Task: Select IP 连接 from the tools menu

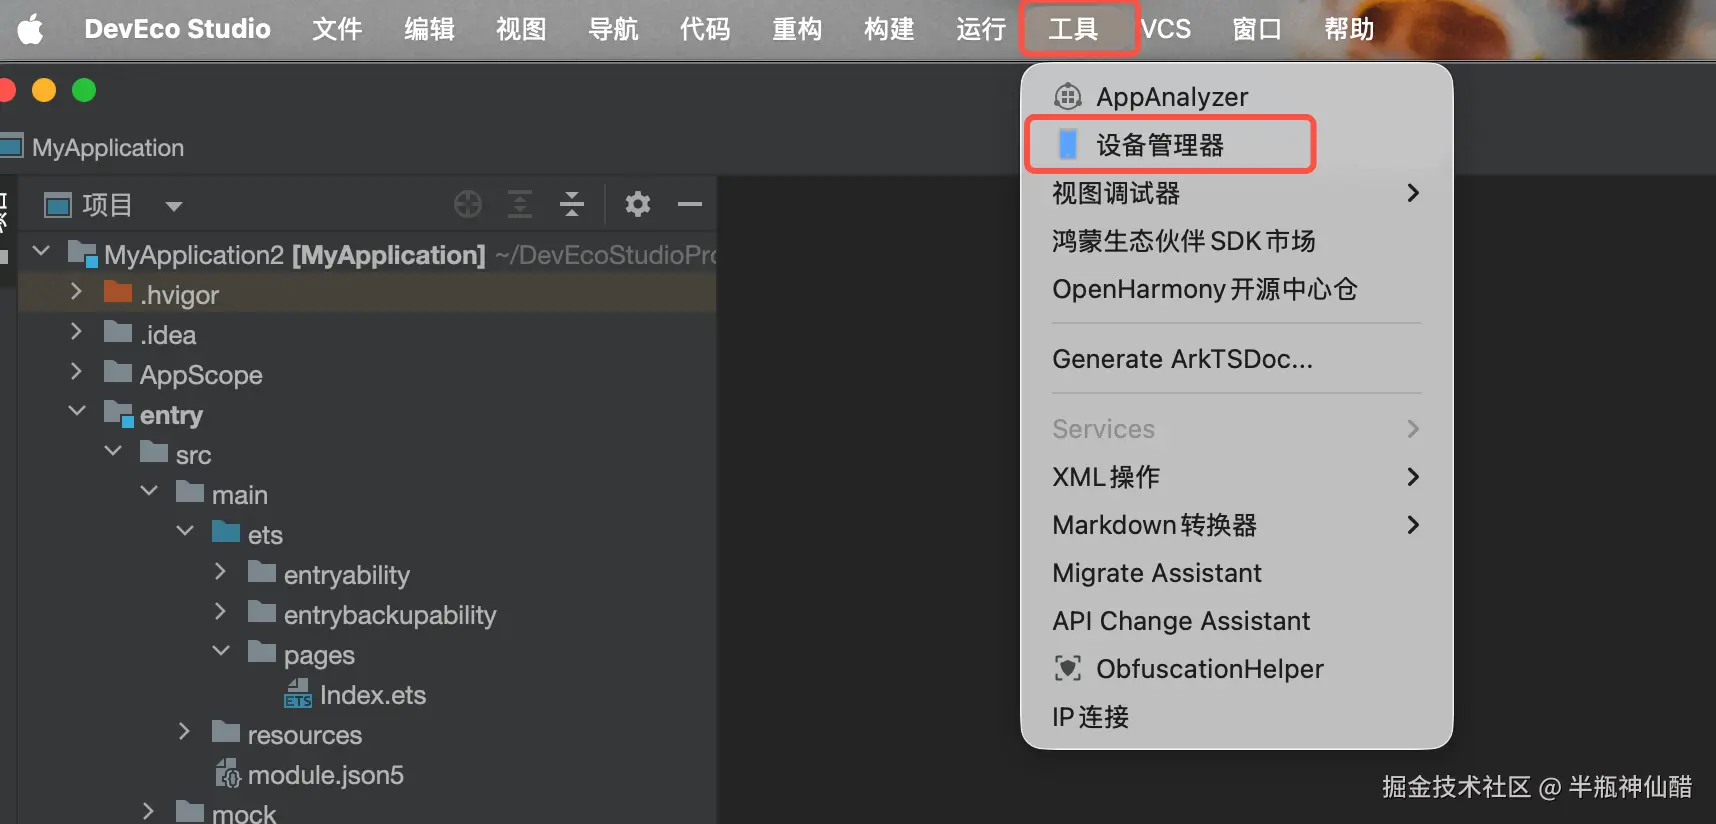Action: point(1236,717)
